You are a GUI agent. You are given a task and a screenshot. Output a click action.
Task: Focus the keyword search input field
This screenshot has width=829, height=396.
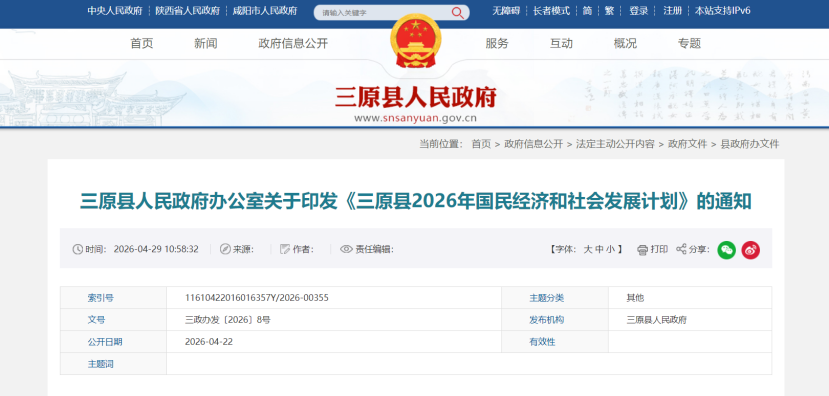coord(384,13)
